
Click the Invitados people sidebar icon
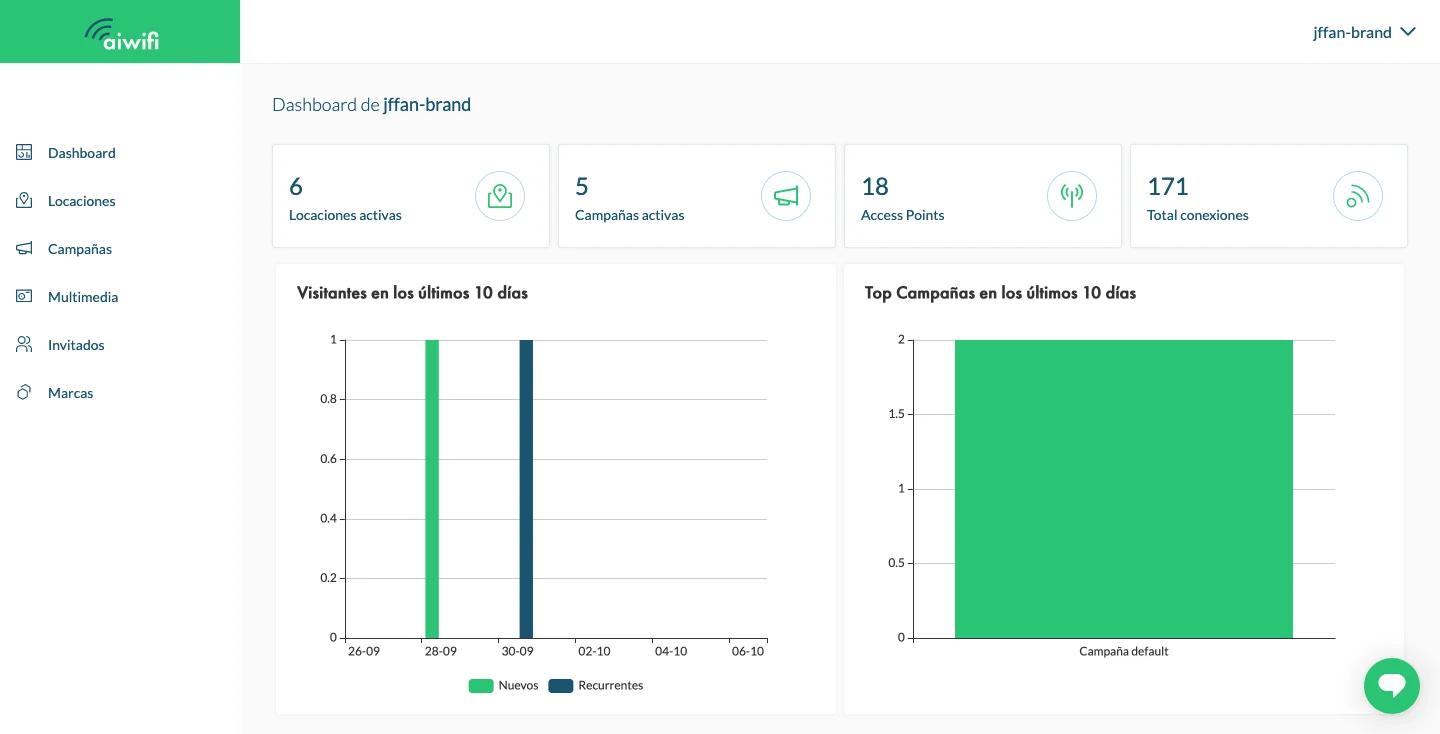[x=24, y=345]
